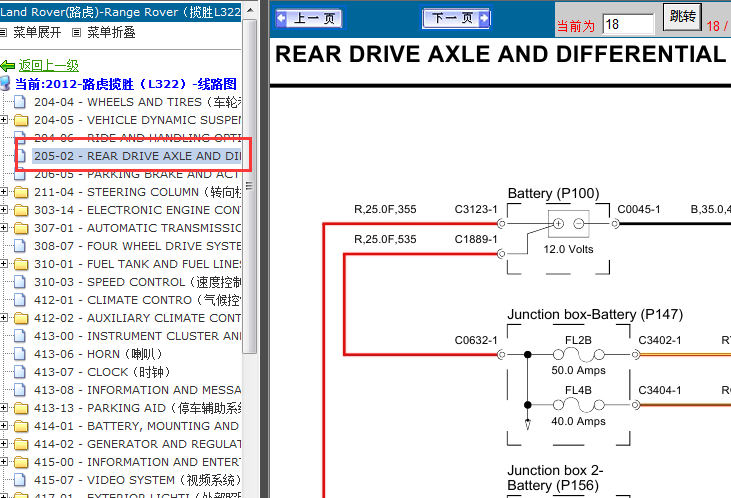Click the current 2012 路虎揽胜 L322 线路图 heading
Screen dimensions: 731x498
125,84
